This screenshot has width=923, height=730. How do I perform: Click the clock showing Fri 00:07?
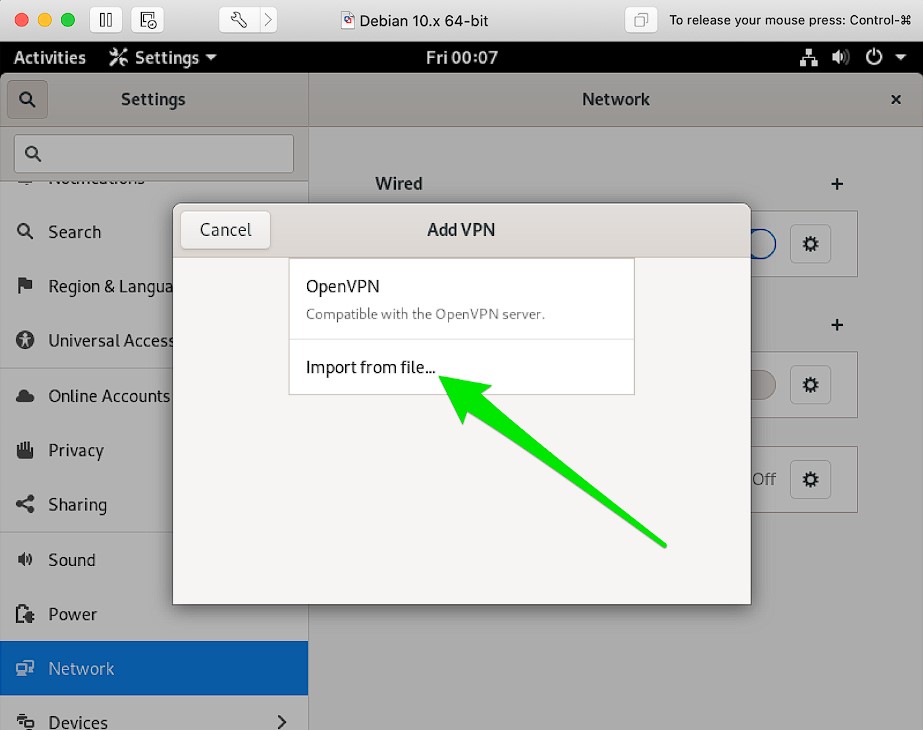coord(462,58)
